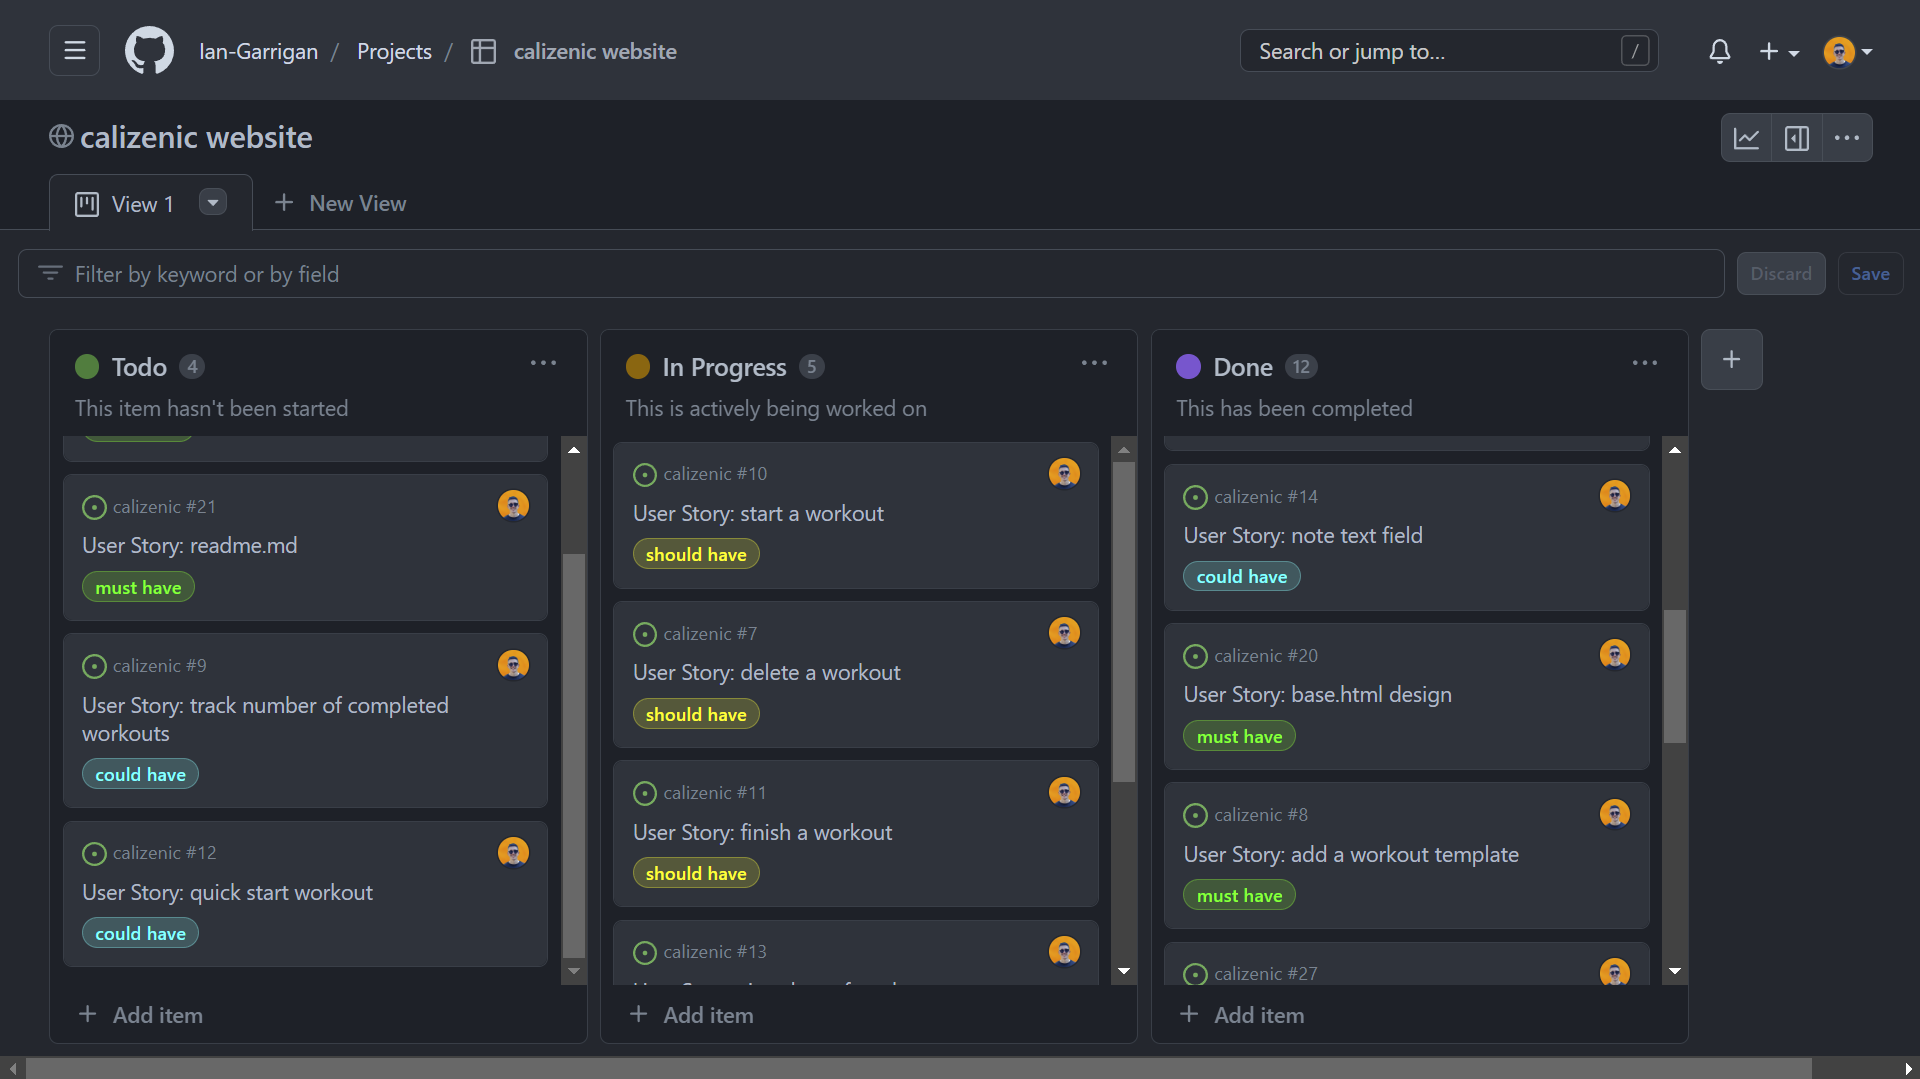
Task: Open View 1 options dropdown arrow
Action: tap(213, 202)
